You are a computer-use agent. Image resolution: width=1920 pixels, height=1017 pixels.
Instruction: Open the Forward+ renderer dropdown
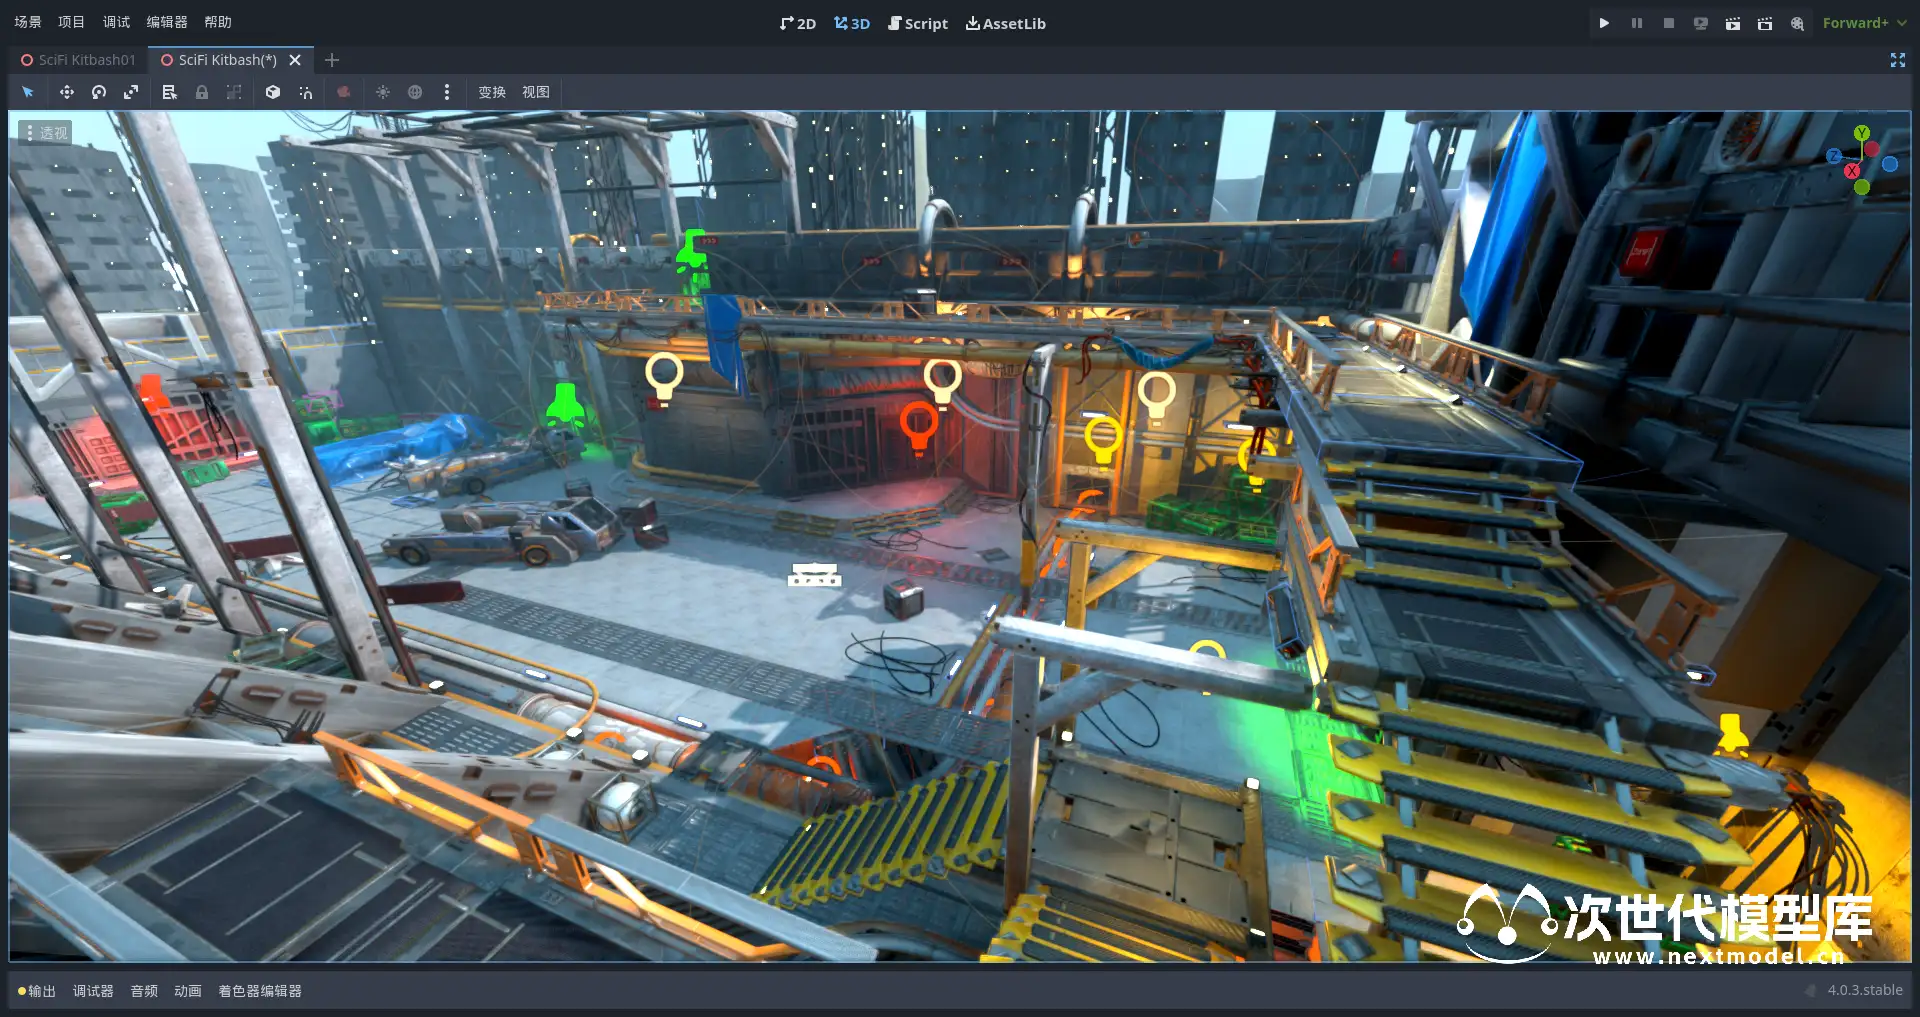[1863, 23]
